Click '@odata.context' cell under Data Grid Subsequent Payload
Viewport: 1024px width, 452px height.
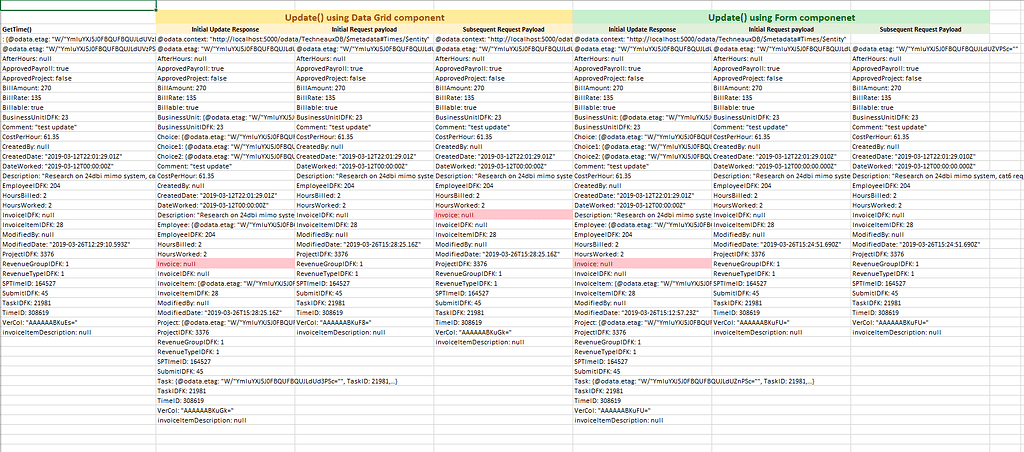click(503, 39)
